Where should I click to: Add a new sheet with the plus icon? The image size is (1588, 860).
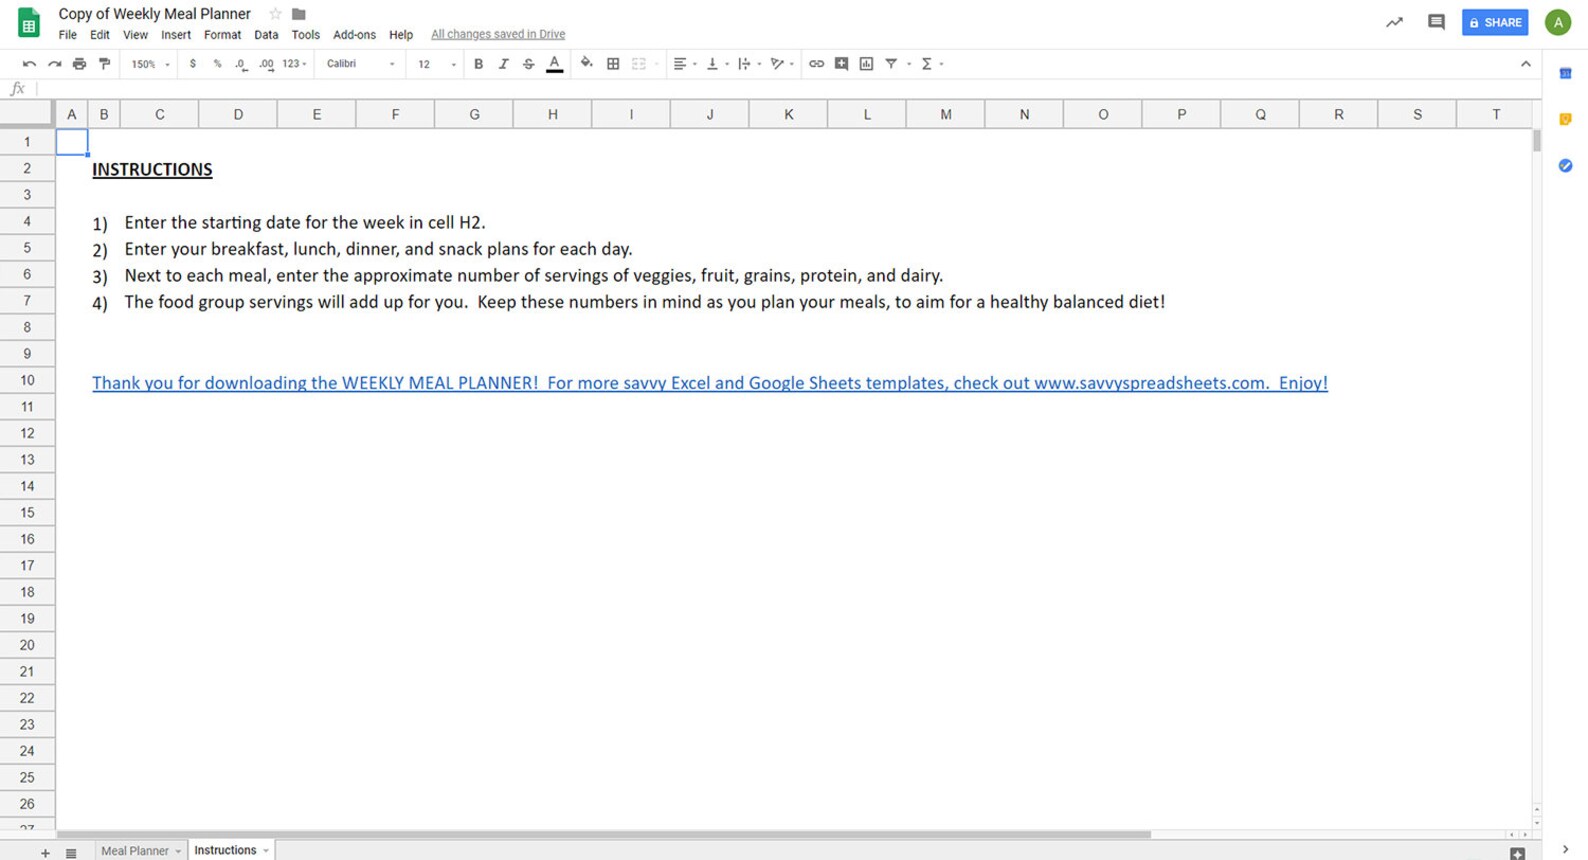click(45, 853)
